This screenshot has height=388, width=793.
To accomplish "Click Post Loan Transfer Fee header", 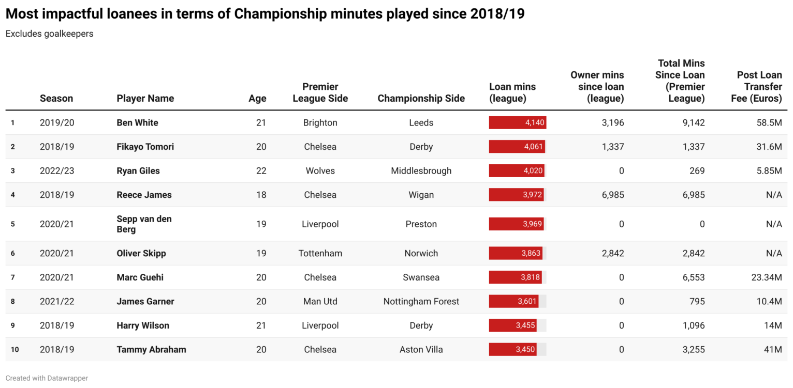I will click(757, 87).
